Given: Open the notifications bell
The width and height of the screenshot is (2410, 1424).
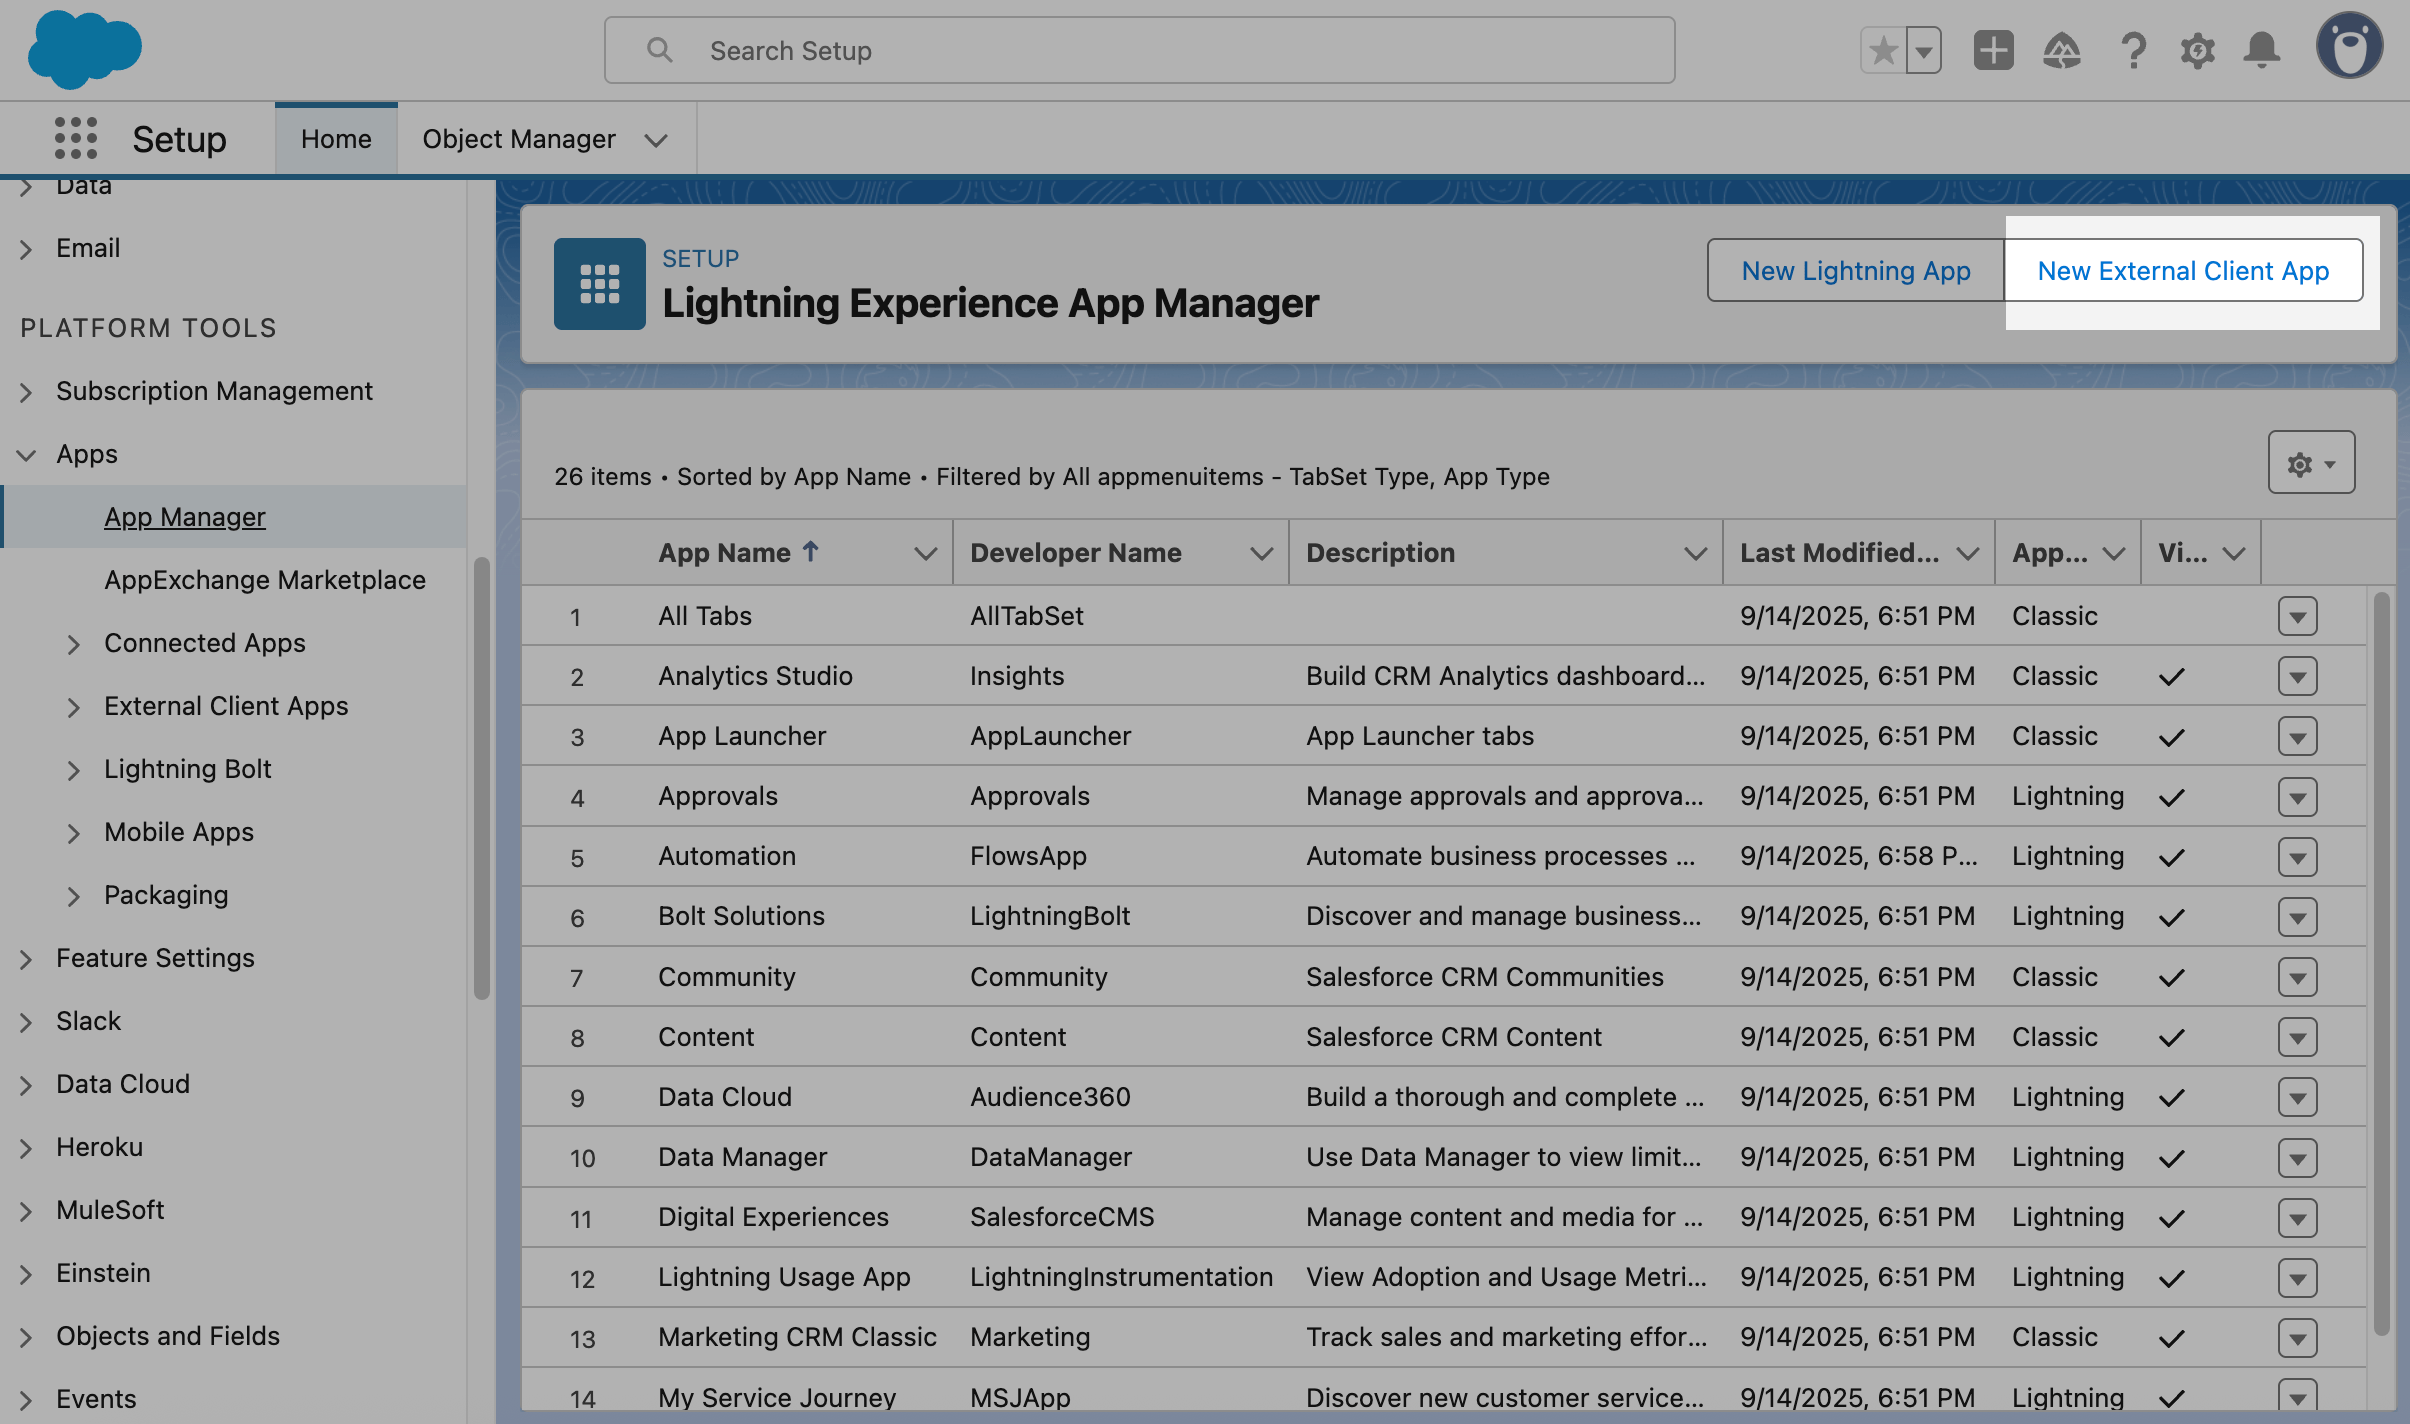Looking at the screenshot, I should [x=2262, y=50].
